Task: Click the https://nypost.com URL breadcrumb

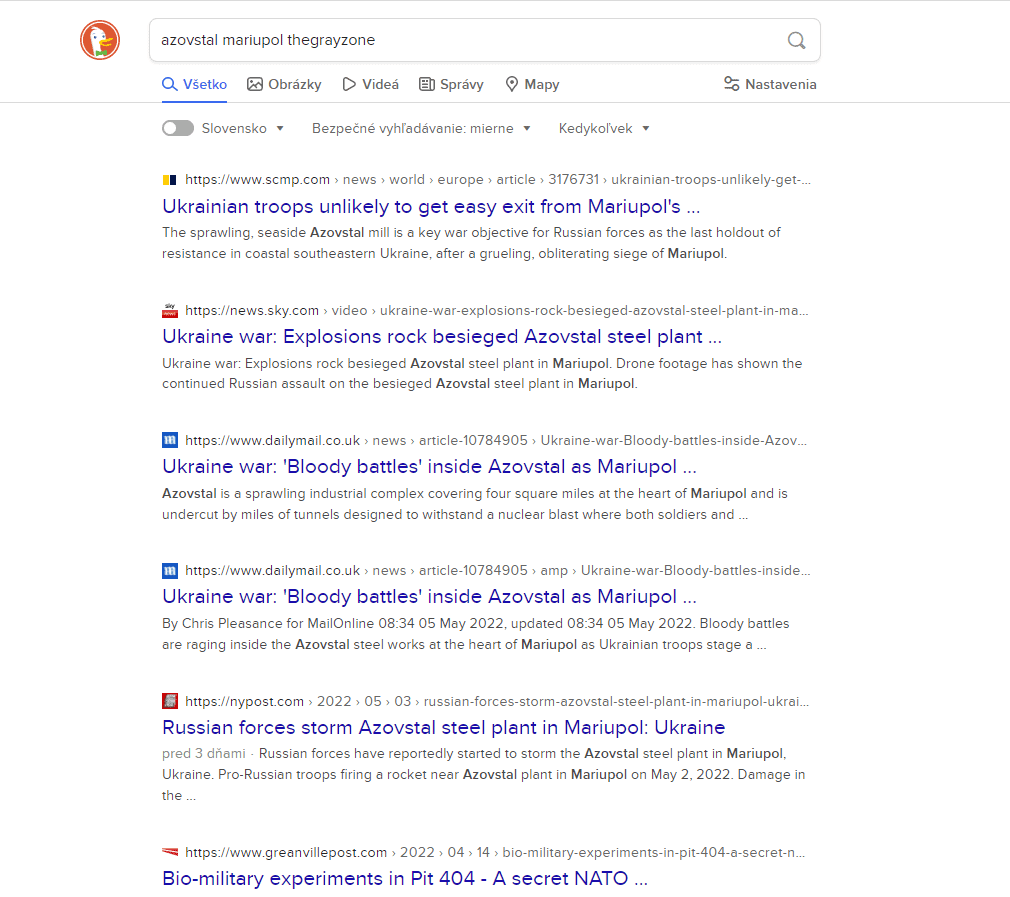Action: pyautogui.click(x=497, y=701)
